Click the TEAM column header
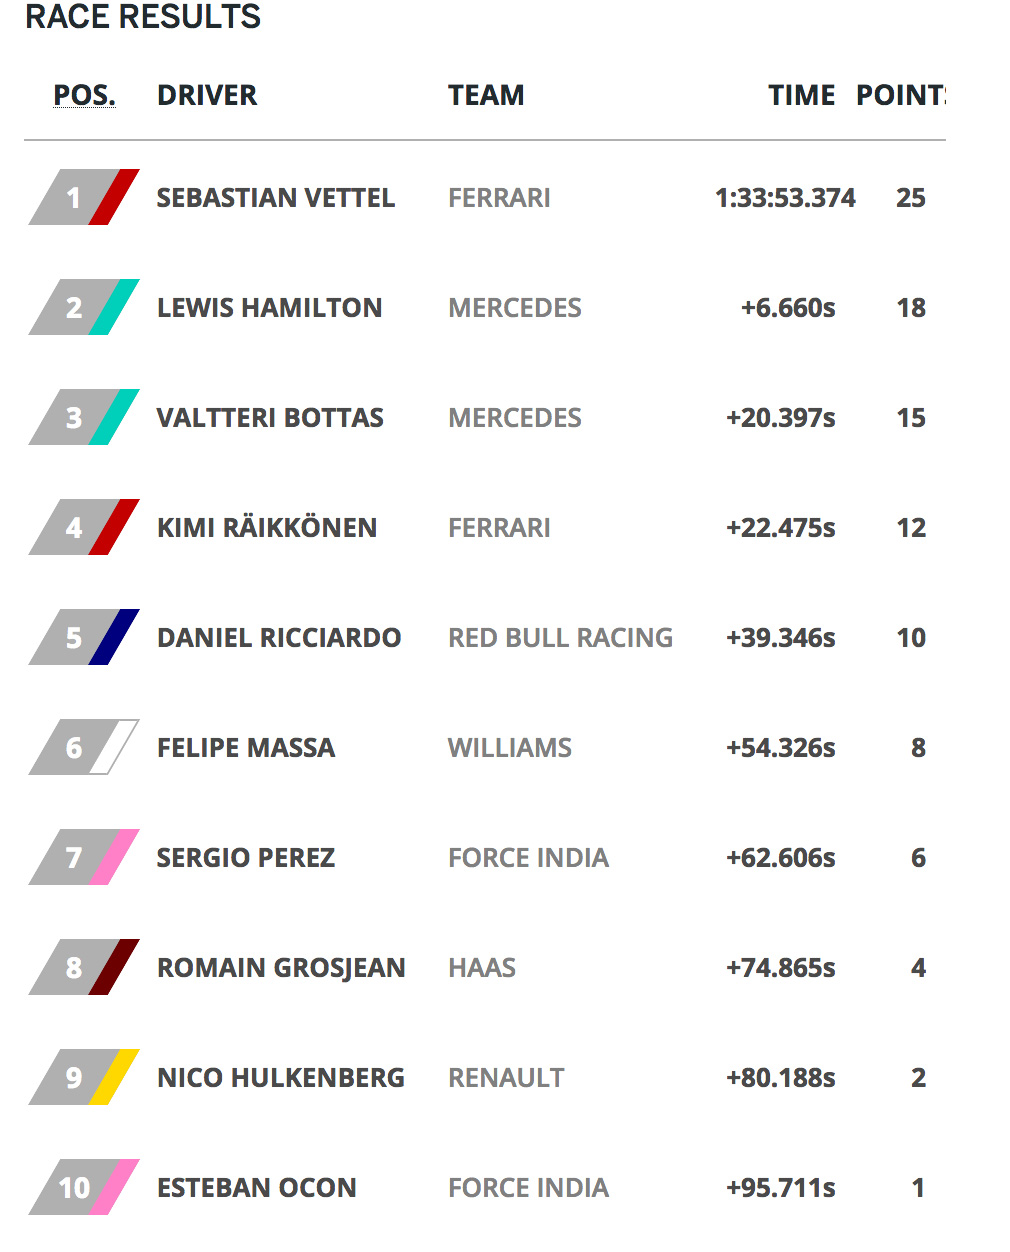1010x1252 pixels. pyautogui.click(x=486, y=96)
